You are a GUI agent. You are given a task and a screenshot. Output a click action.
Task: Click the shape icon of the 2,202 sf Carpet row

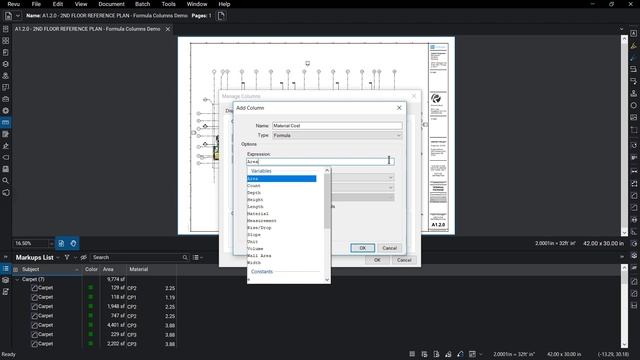pos(35,344)
